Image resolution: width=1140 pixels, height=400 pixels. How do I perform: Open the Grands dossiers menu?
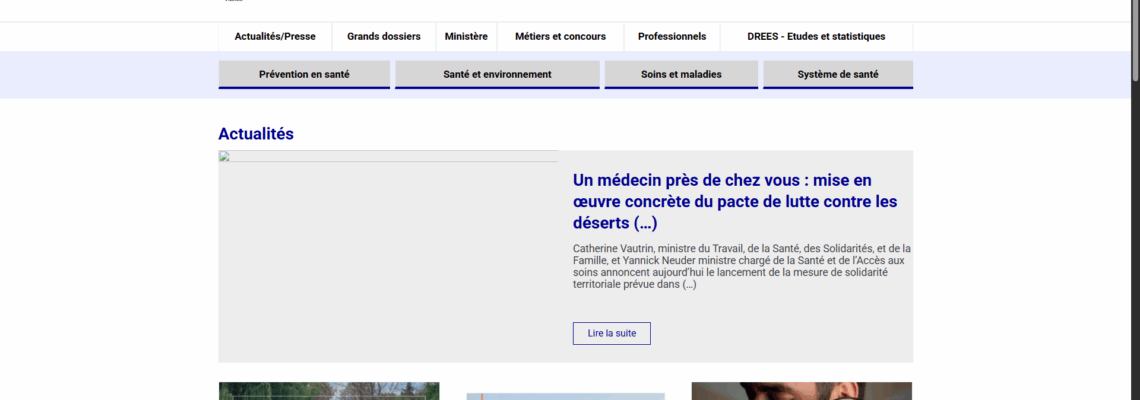[384, 36]
